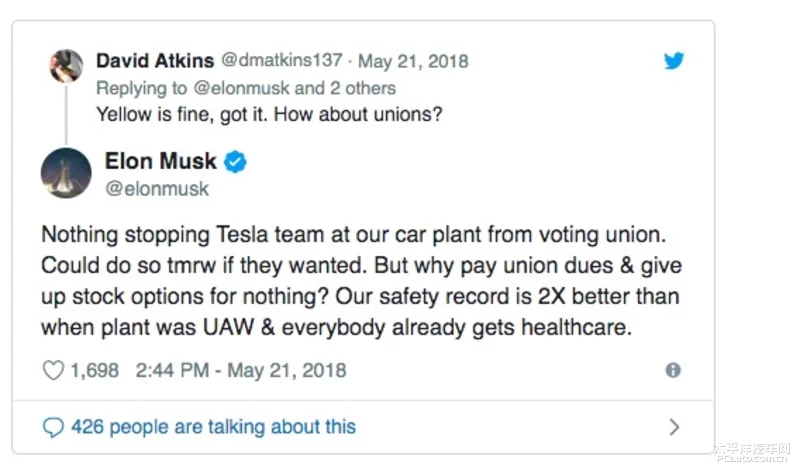Screen dimensions: 800x470
Task: Click the speech bubble reply icon
Action: pyautogui.click(x=53, y=428)
